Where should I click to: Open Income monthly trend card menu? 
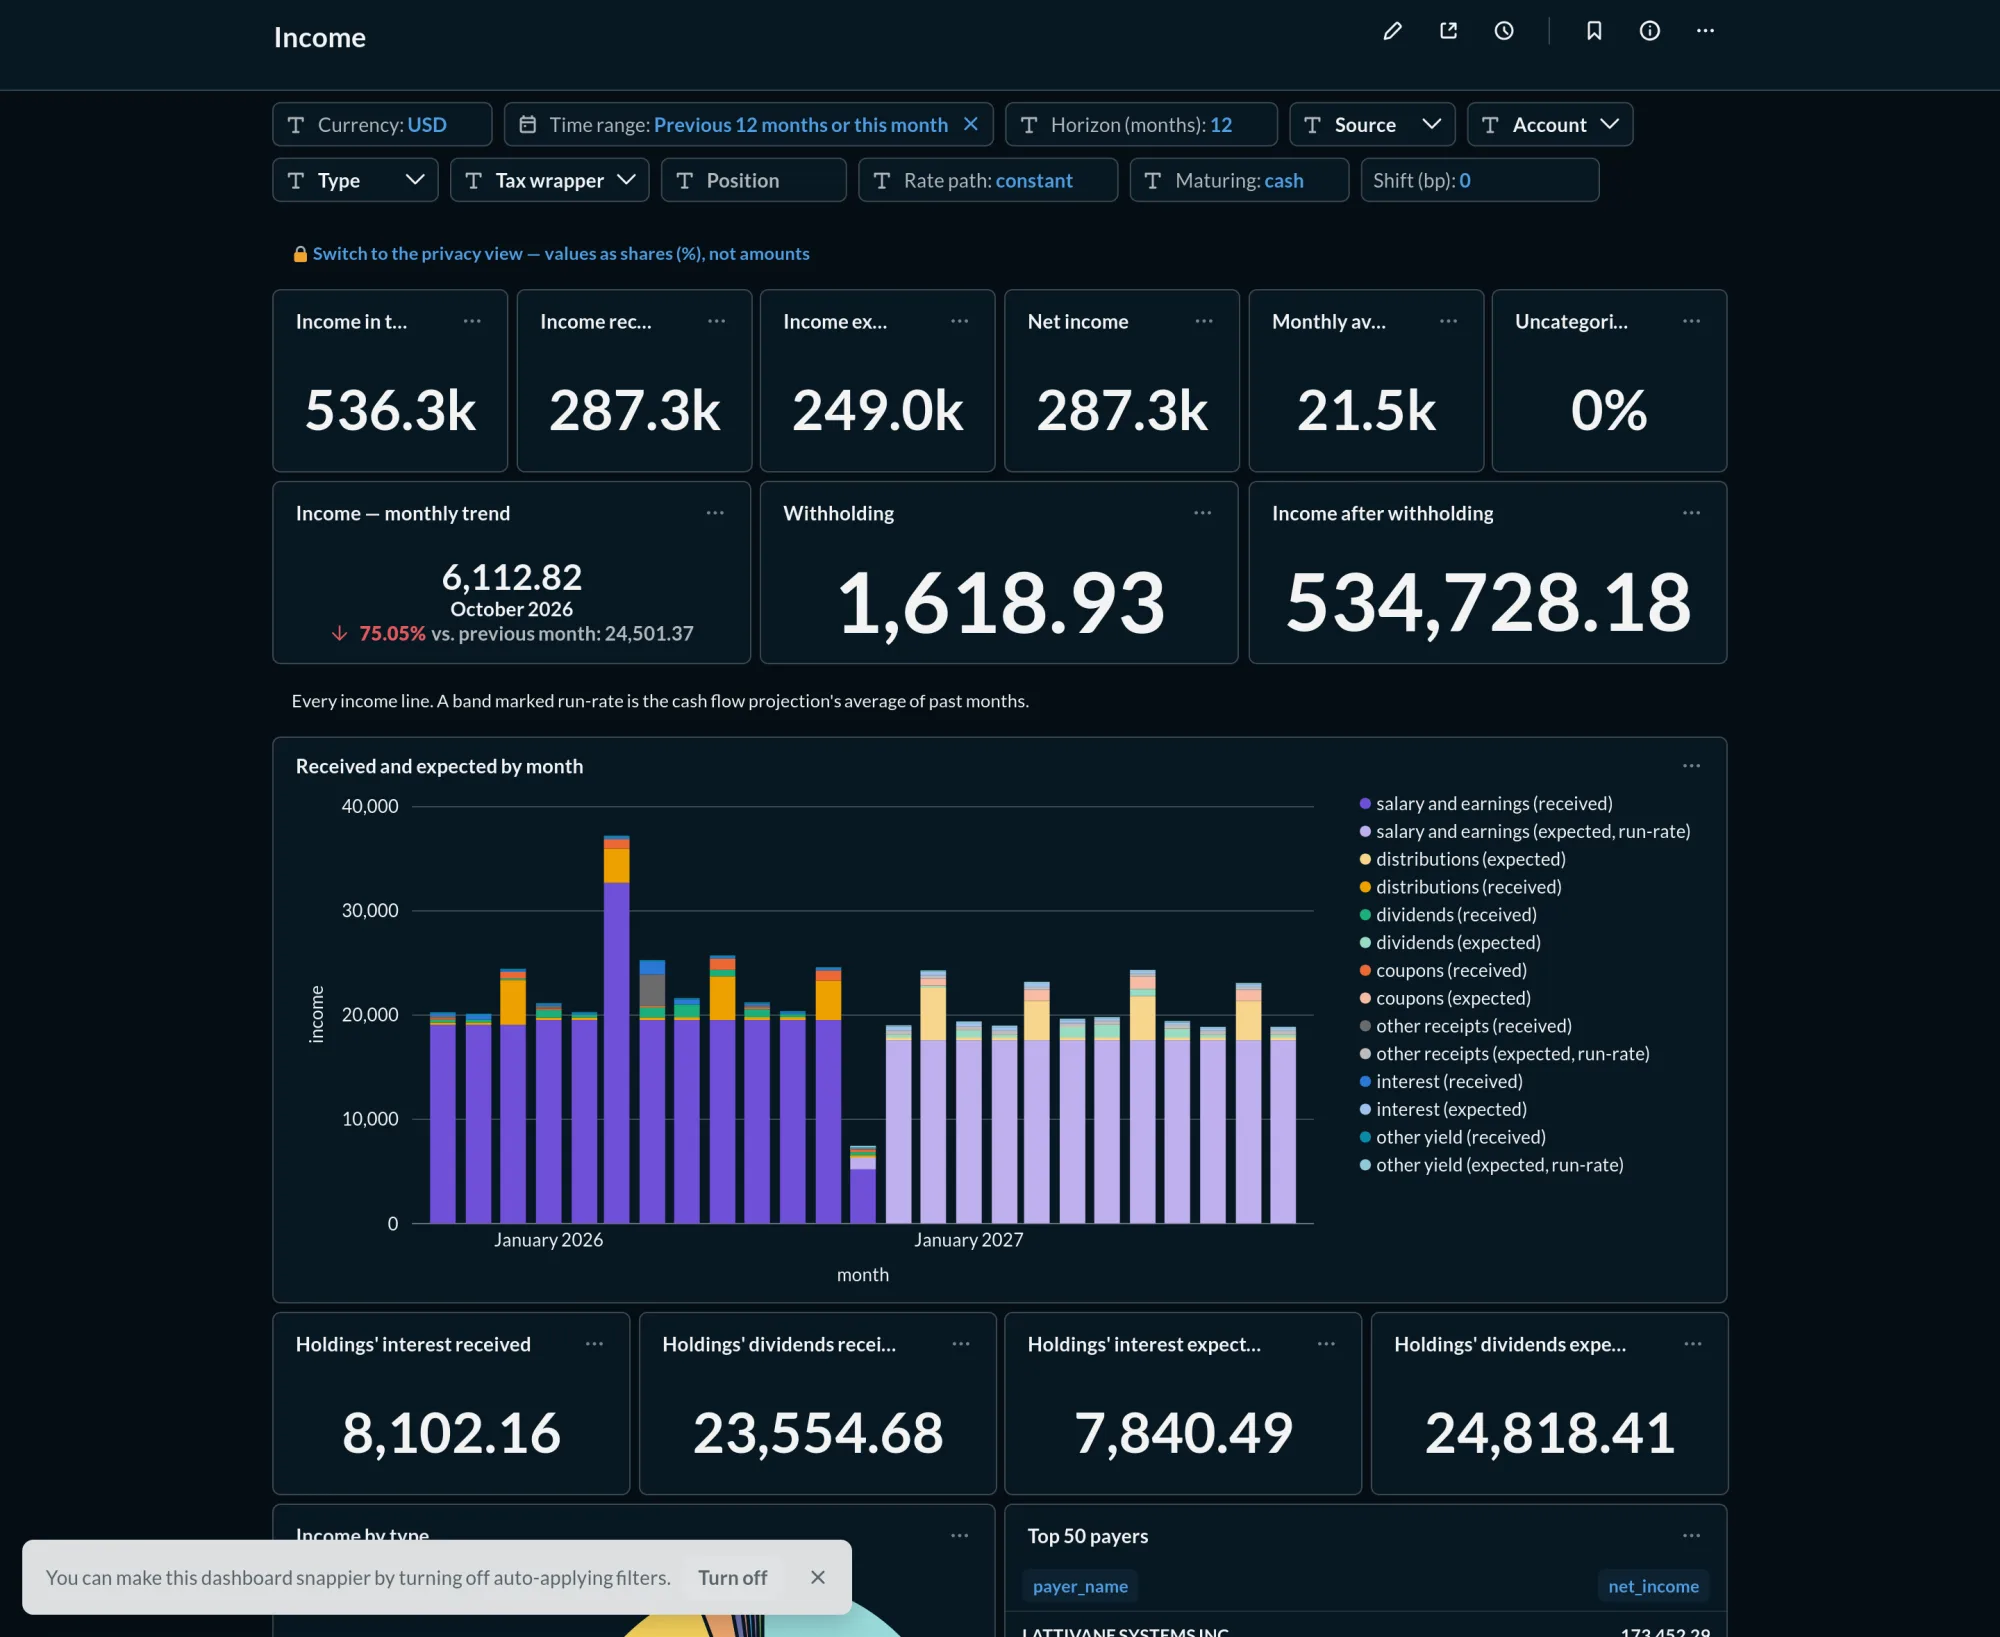point(715,513)
